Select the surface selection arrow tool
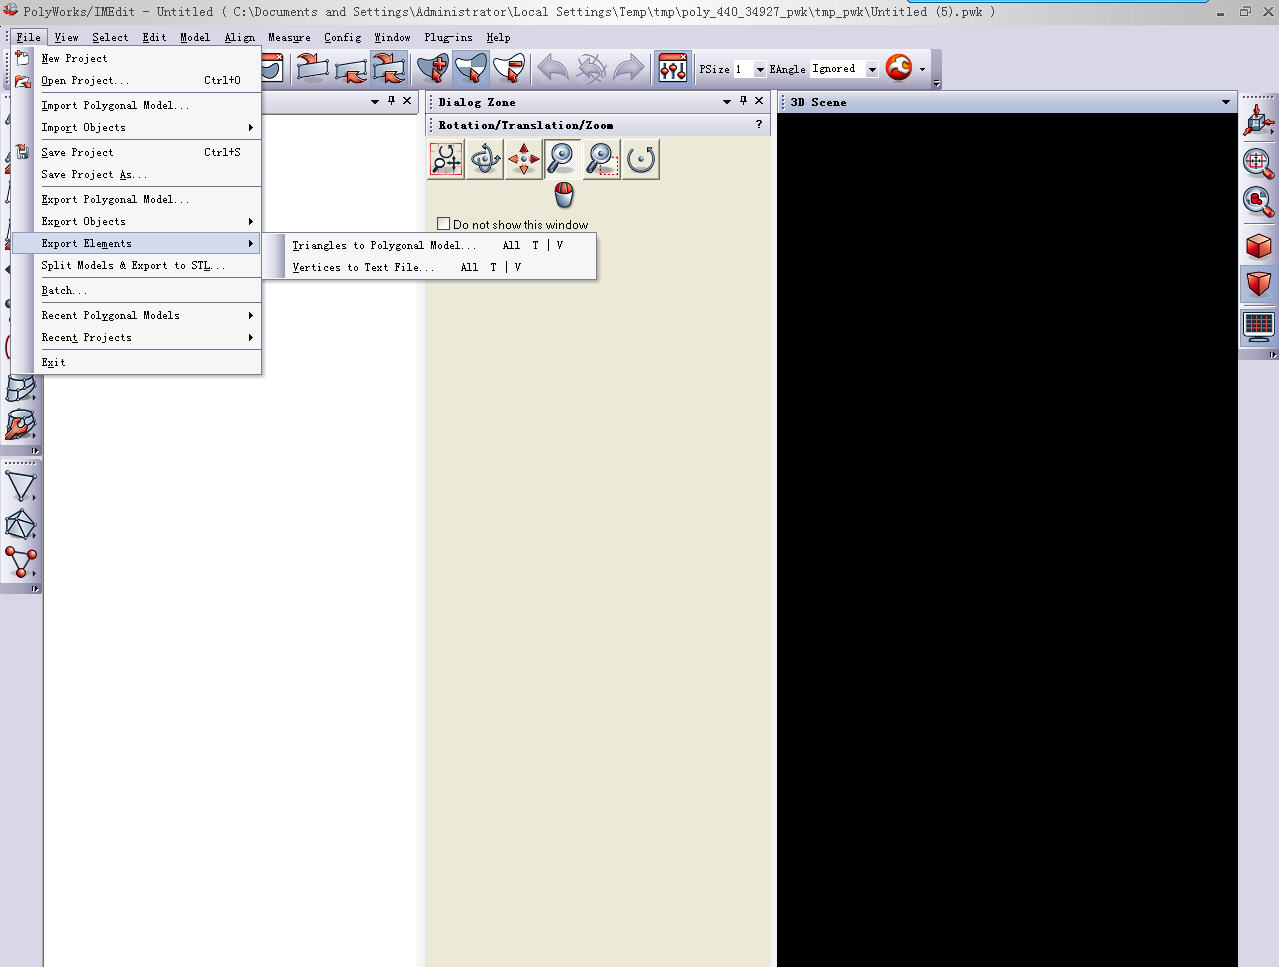Viewport: 1279px width, 967px height. tap(471, 69)
